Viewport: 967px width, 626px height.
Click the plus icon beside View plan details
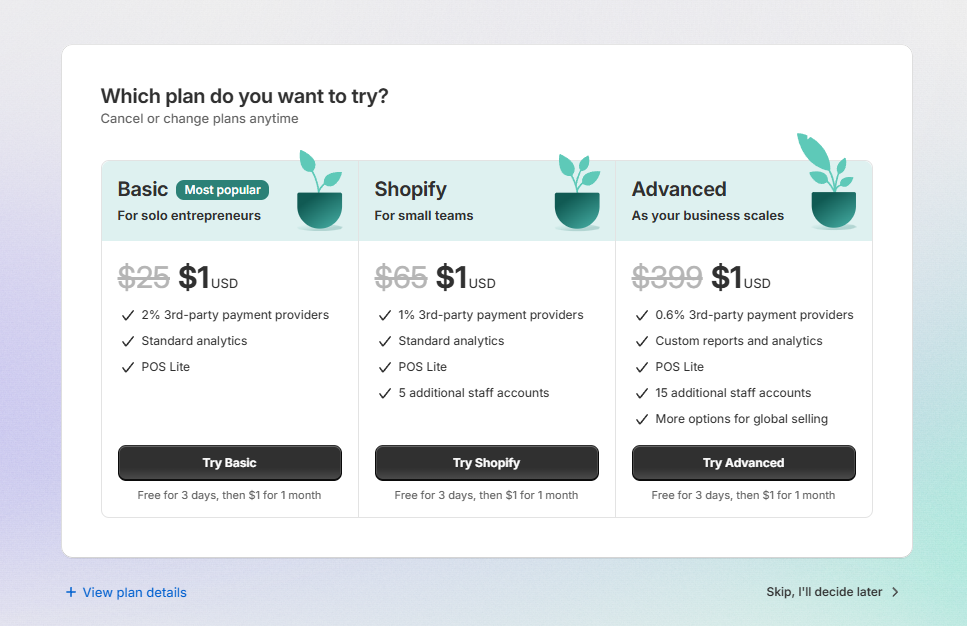click(x=69, y=592)
